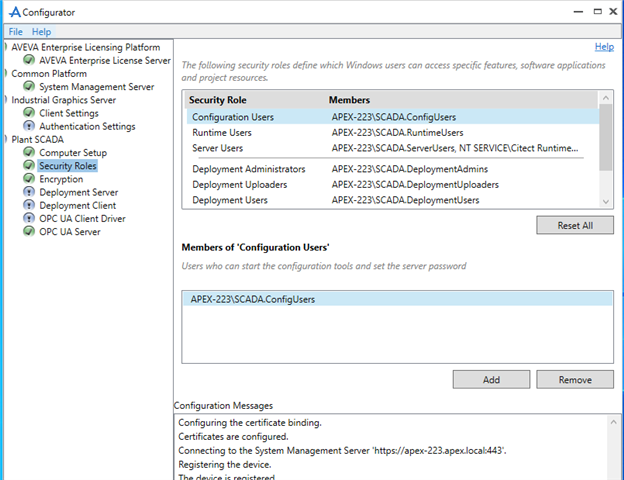Click the Members column header
This screenshot has width=624, height=480.
pos(349,100)
